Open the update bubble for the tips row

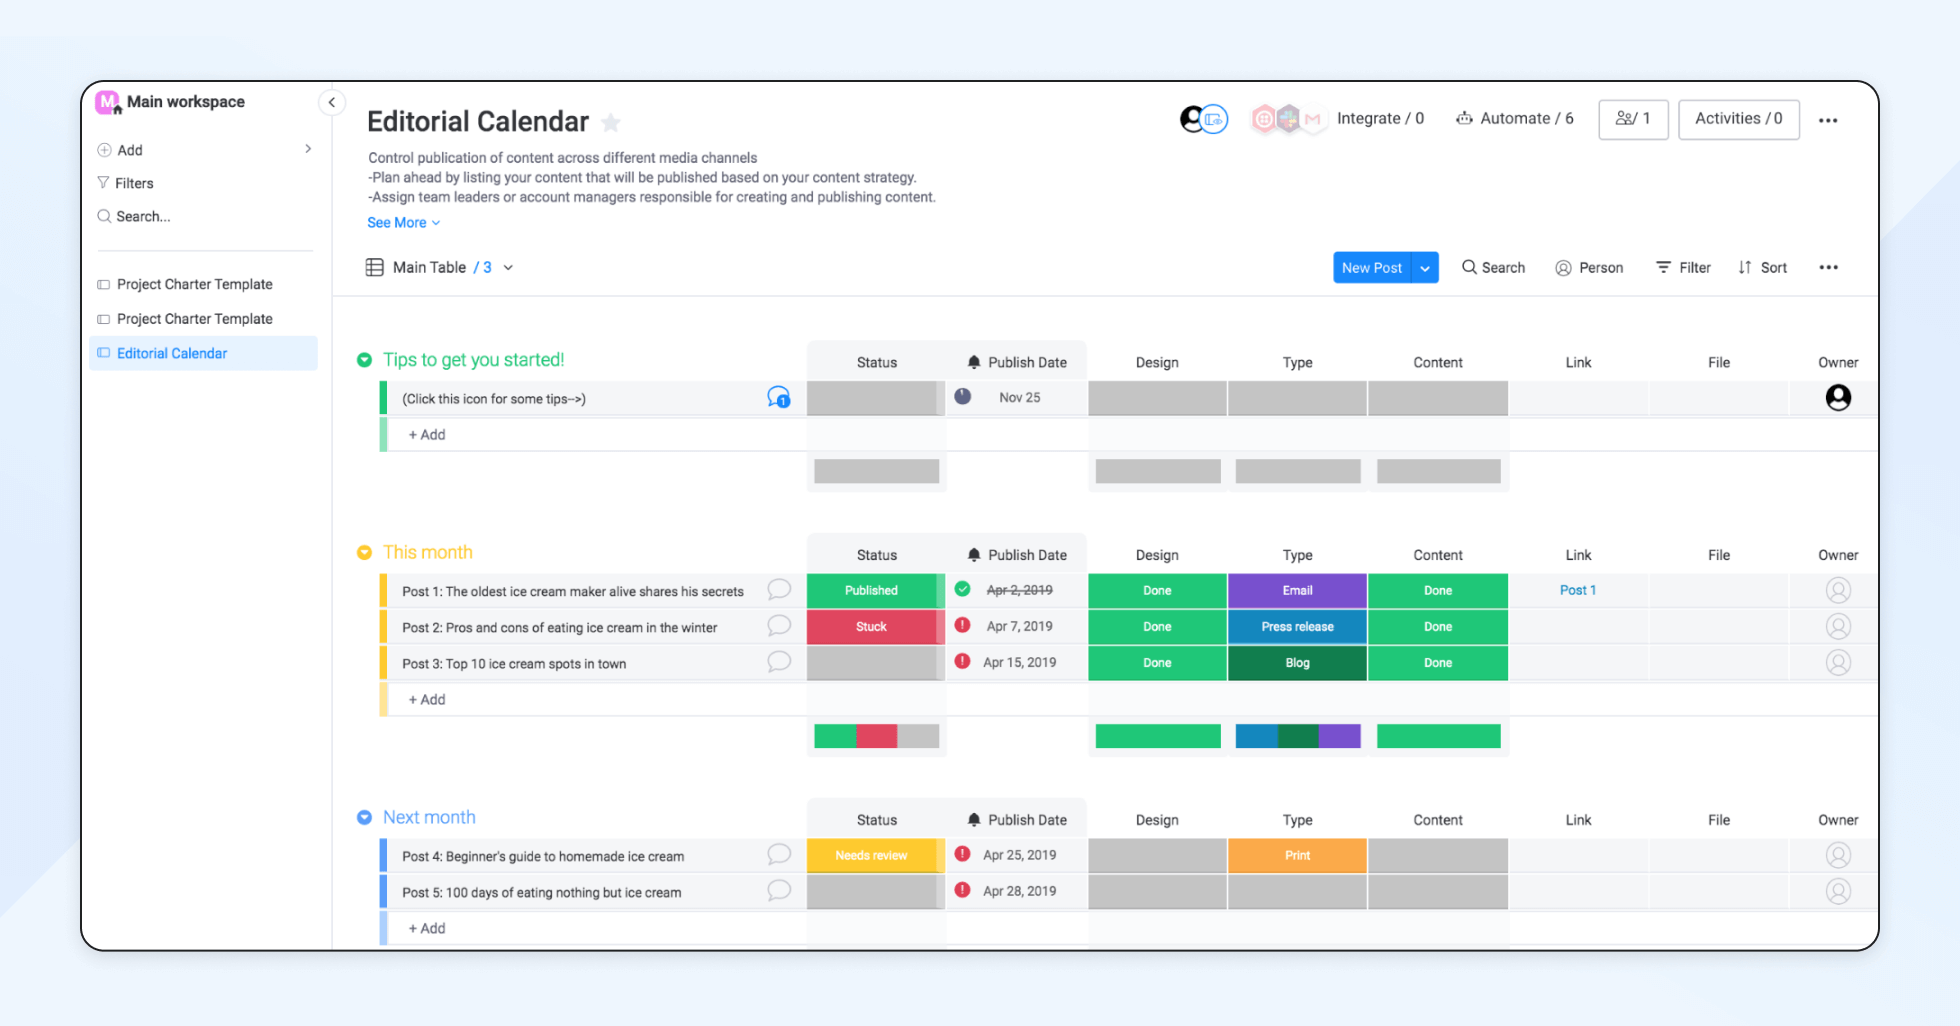(779, 398)
